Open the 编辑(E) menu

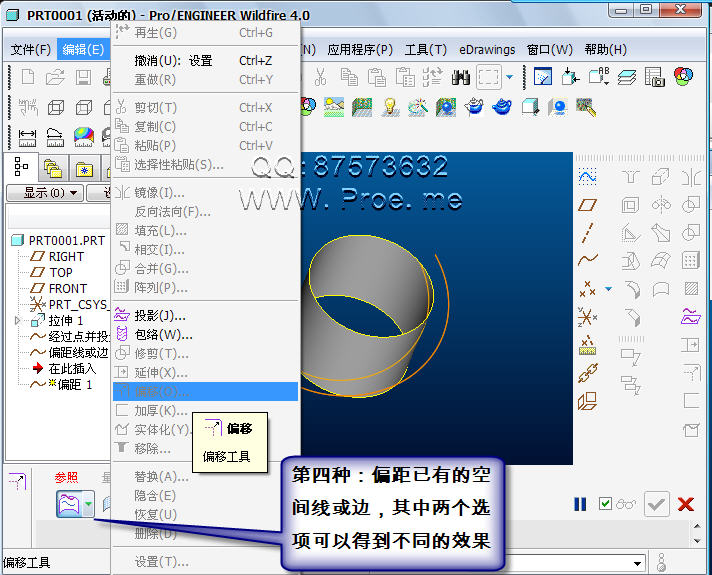coord(83,50)
